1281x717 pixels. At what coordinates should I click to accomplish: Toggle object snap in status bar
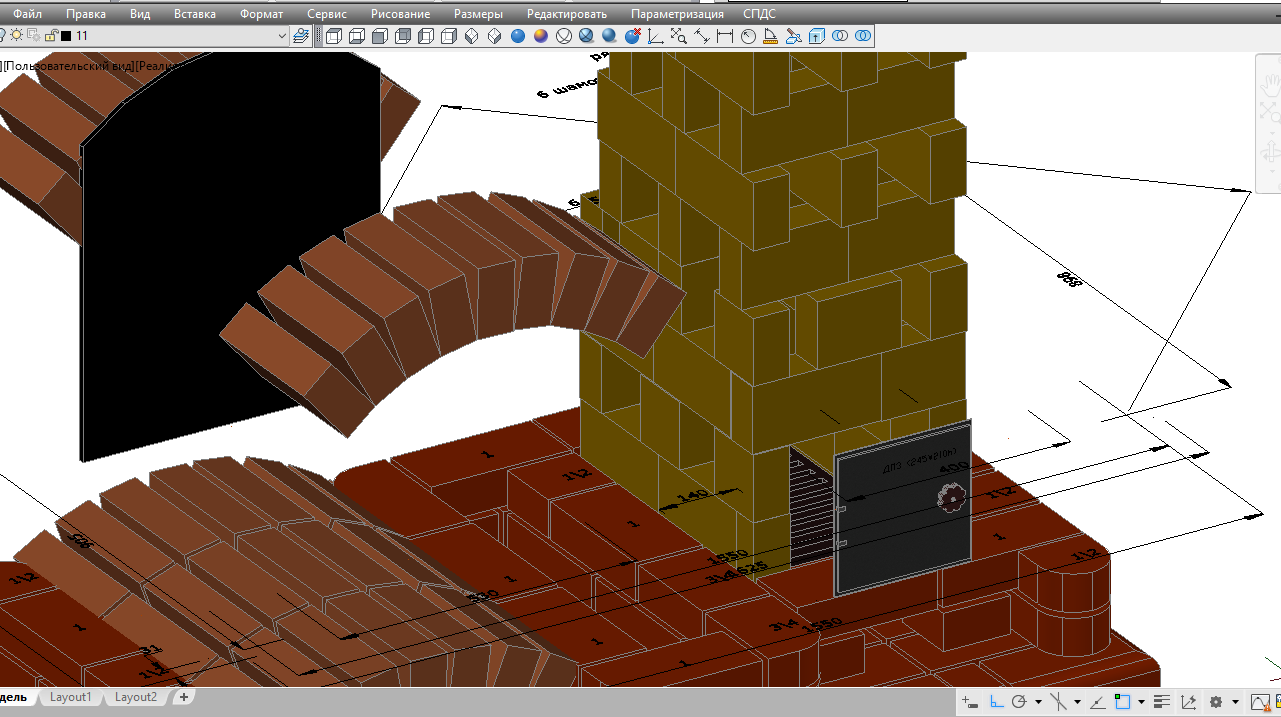click(1123, 702)
